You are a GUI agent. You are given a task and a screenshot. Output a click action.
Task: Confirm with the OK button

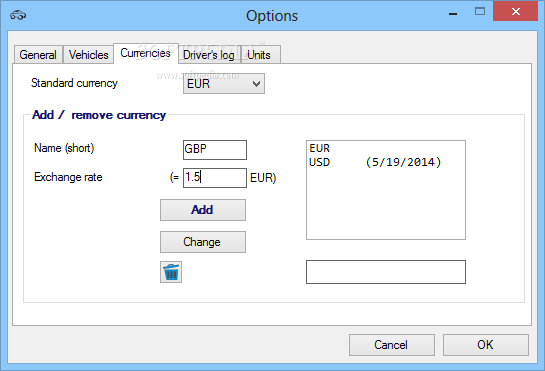(x=486, y=345)
